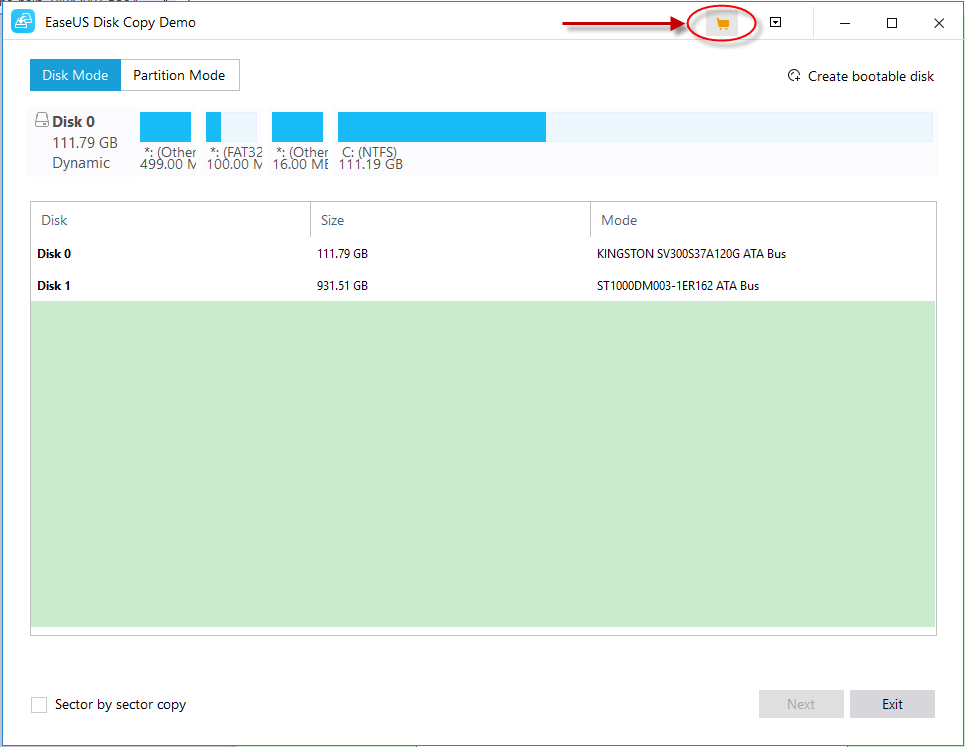Viewport: 965px width, 747px height.
Task: Click the Disk column header
Action: [170, 220]
